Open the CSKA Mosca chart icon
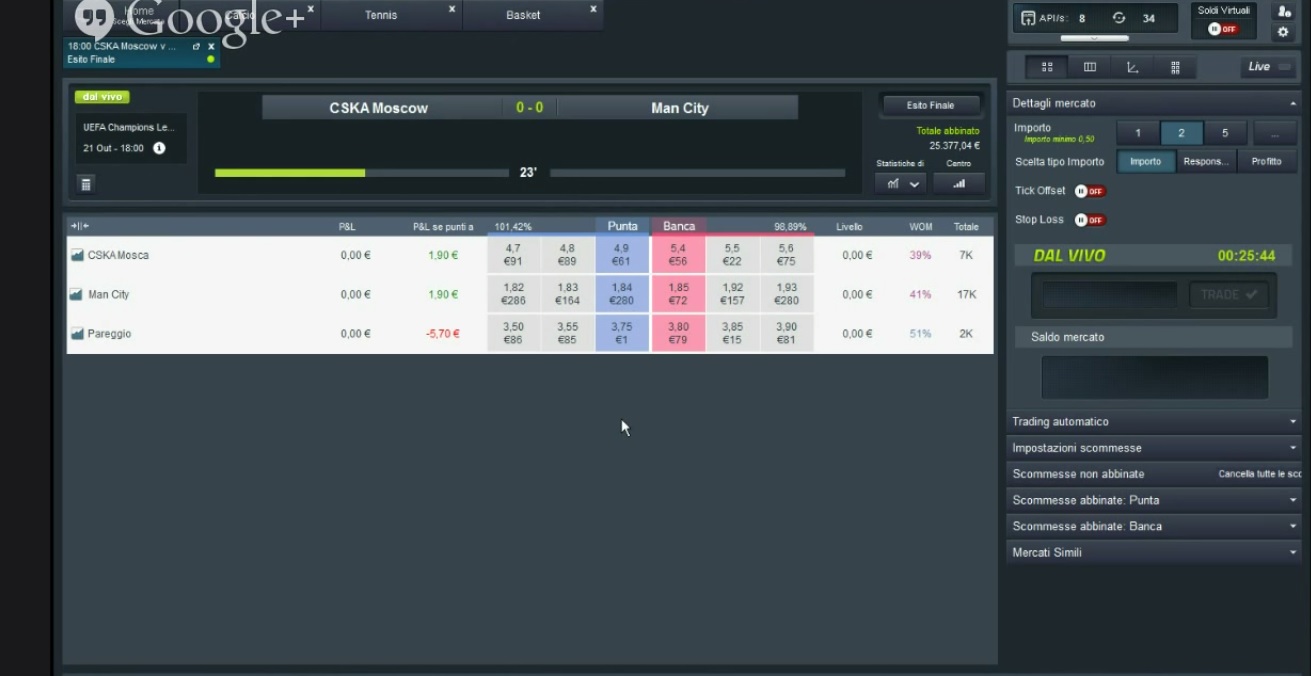 pos(77,255)
